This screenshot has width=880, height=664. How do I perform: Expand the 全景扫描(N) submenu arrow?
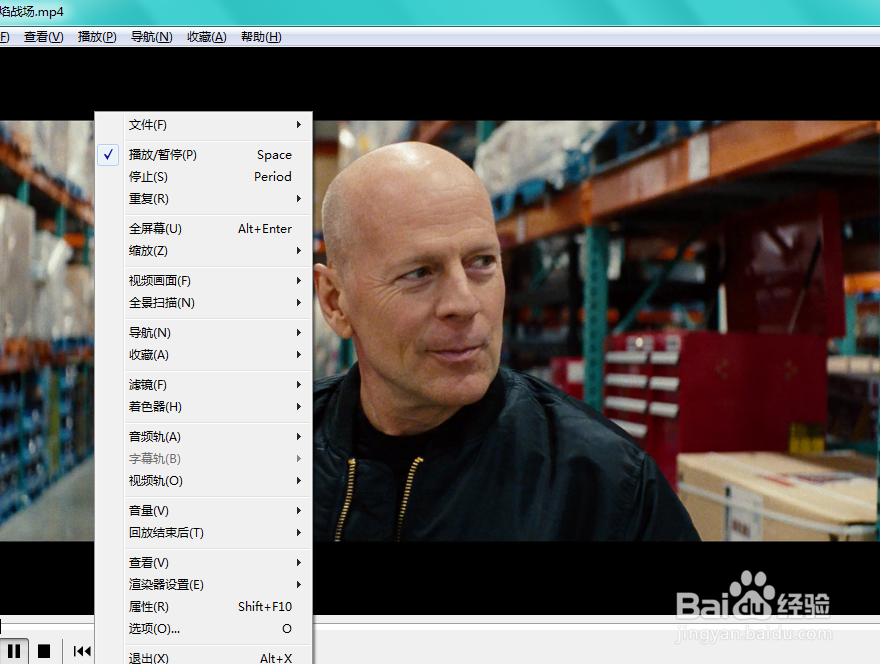(x=299, y=303)
